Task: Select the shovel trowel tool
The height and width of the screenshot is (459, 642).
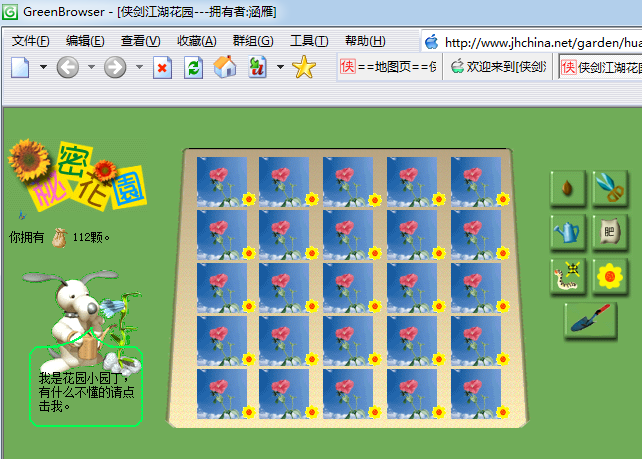Action: pyautogui.click(x=590, y=320)
